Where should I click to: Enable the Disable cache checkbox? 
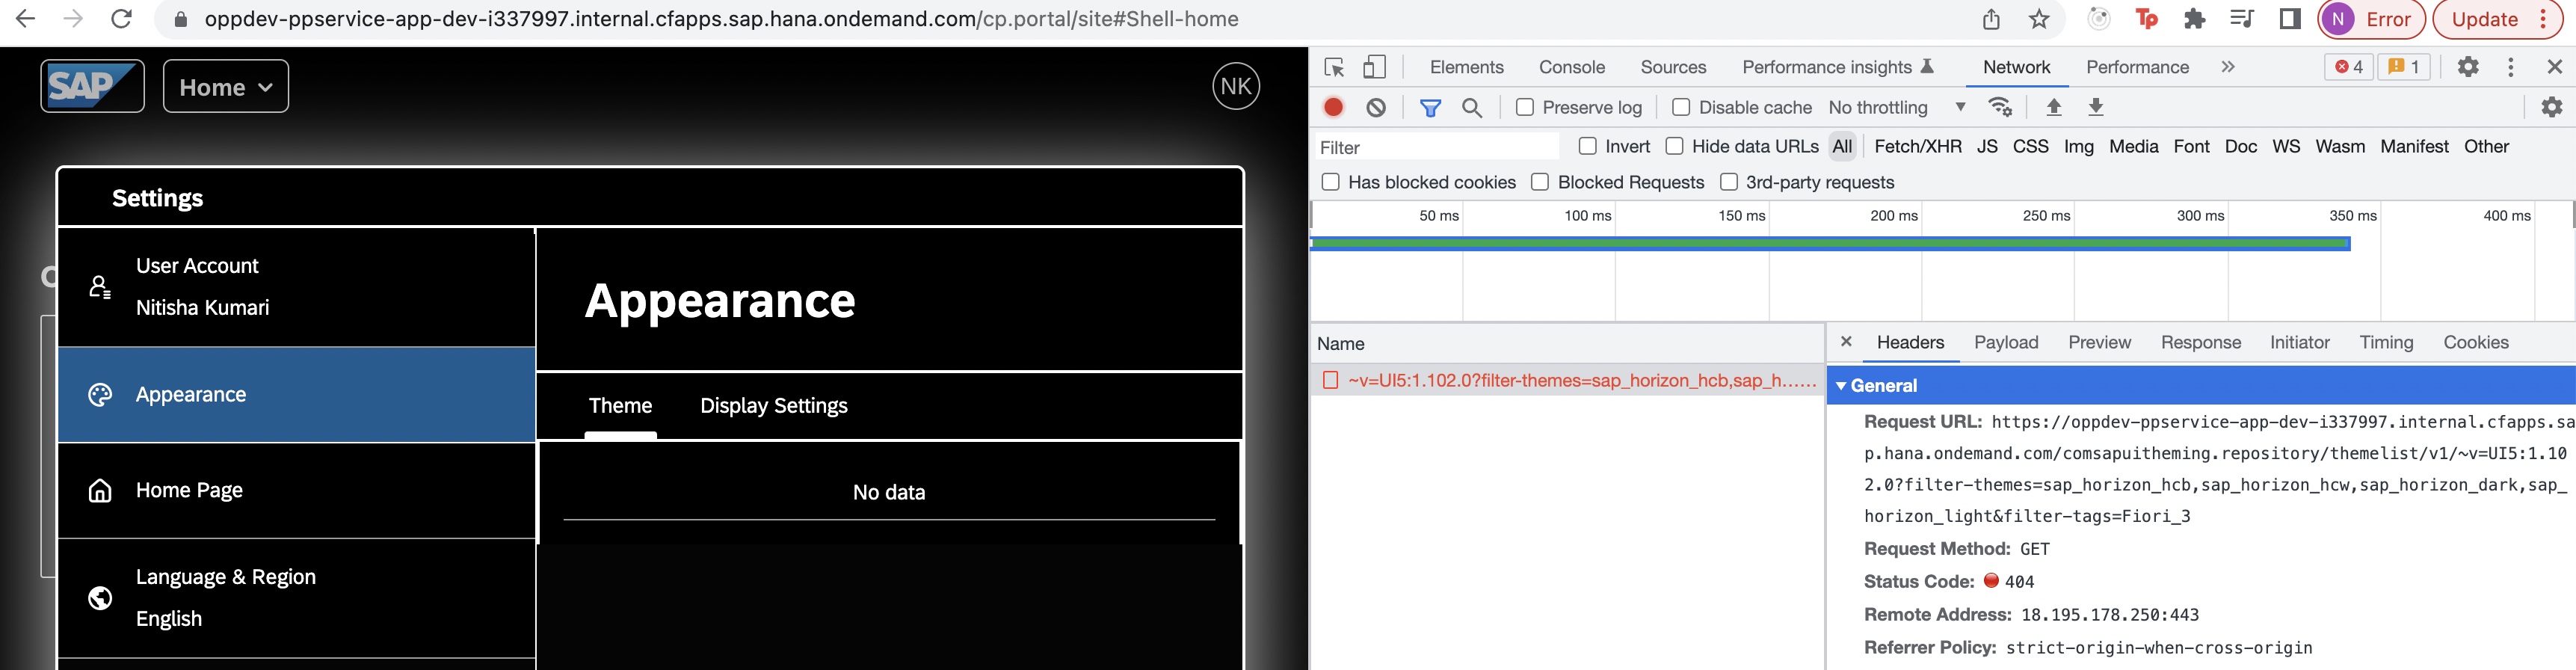(1681, 107)
